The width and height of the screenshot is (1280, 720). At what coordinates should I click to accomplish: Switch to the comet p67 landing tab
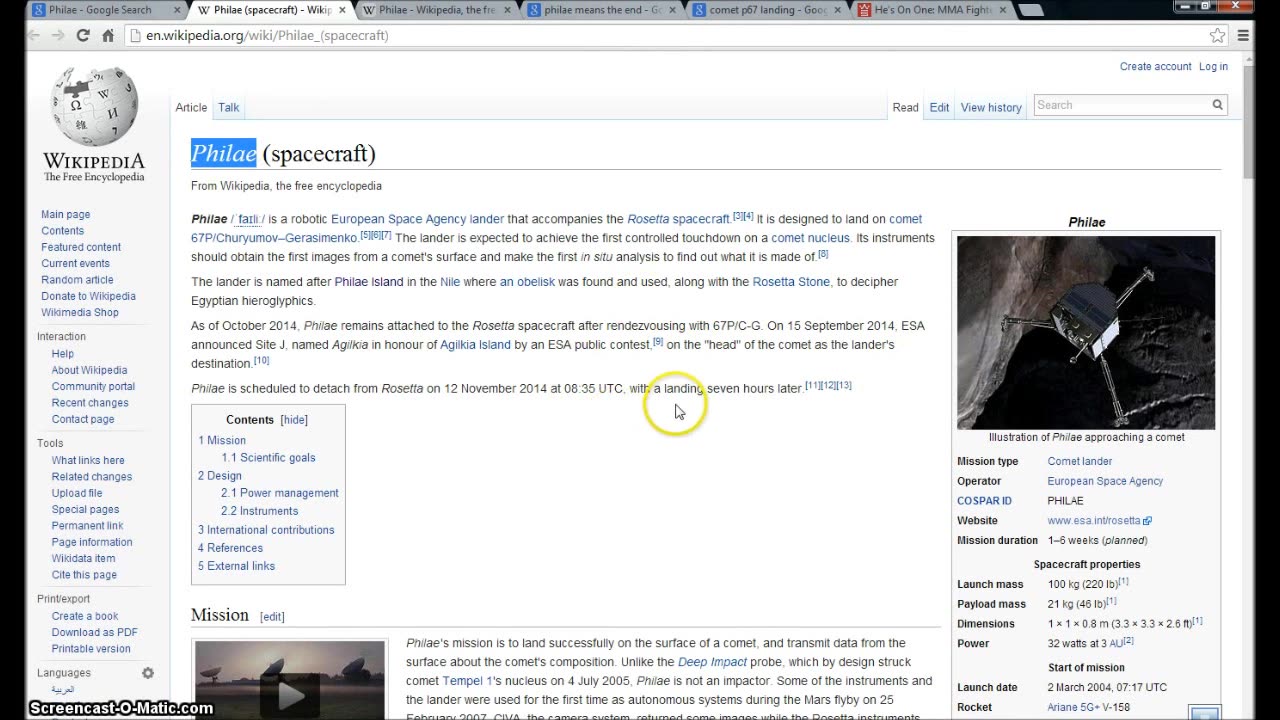pos(767,10)
